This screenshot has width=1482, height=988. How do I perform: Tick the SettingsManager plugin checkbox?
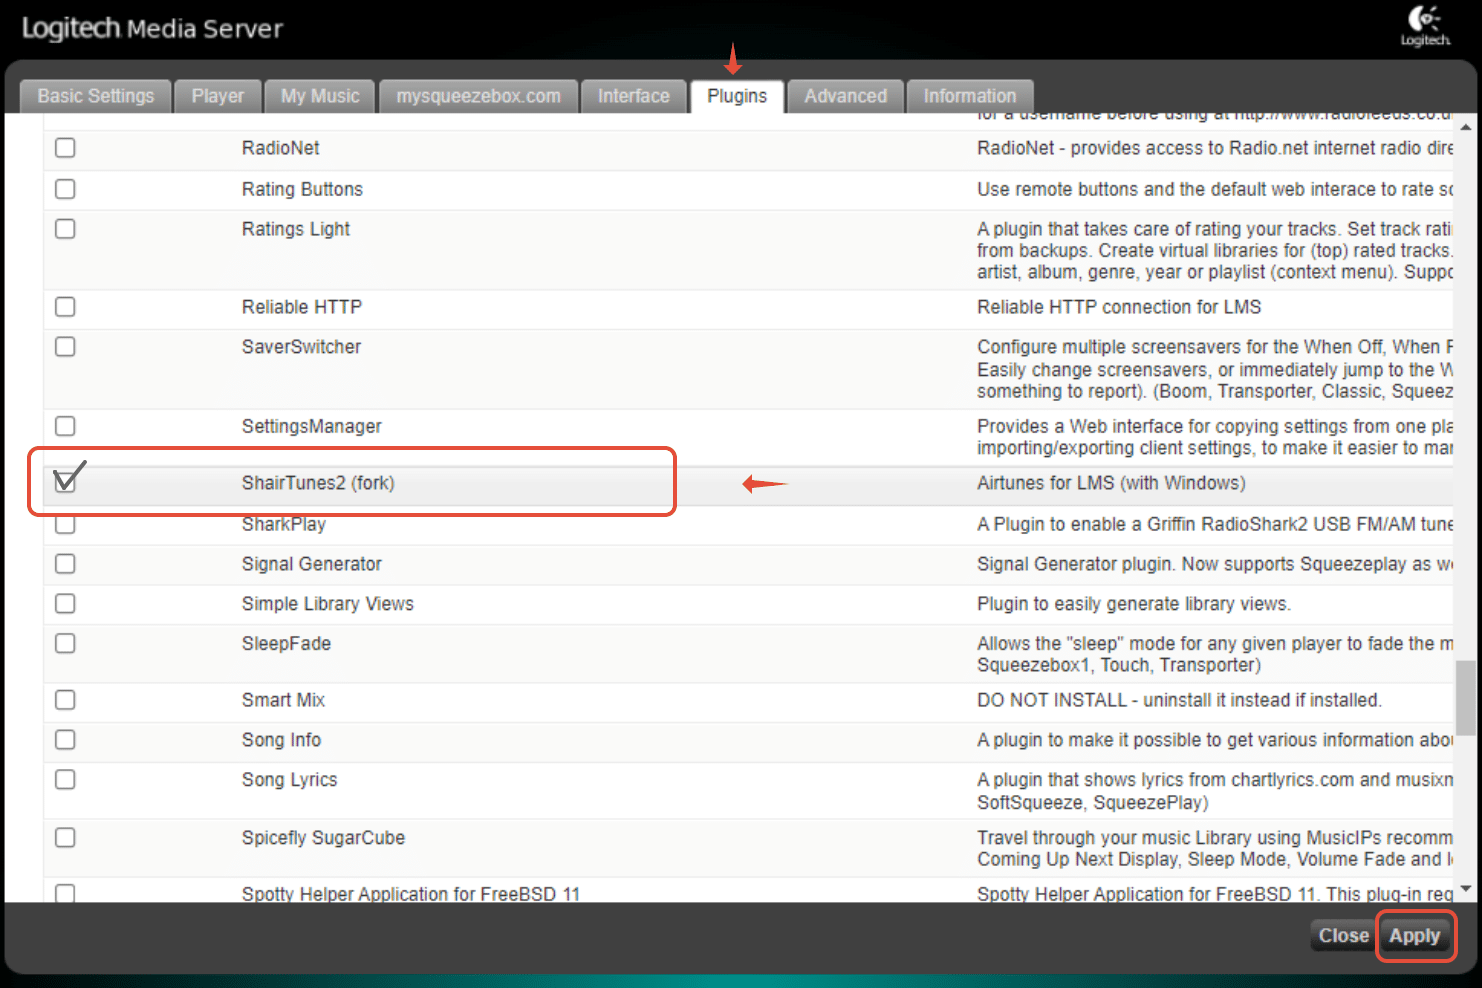(x=65, y=426)
